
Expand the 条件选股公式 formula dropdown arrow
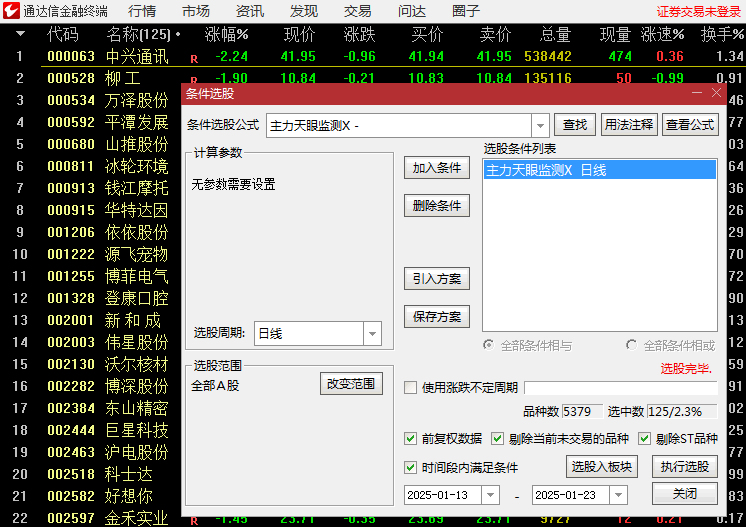(540, 126)
